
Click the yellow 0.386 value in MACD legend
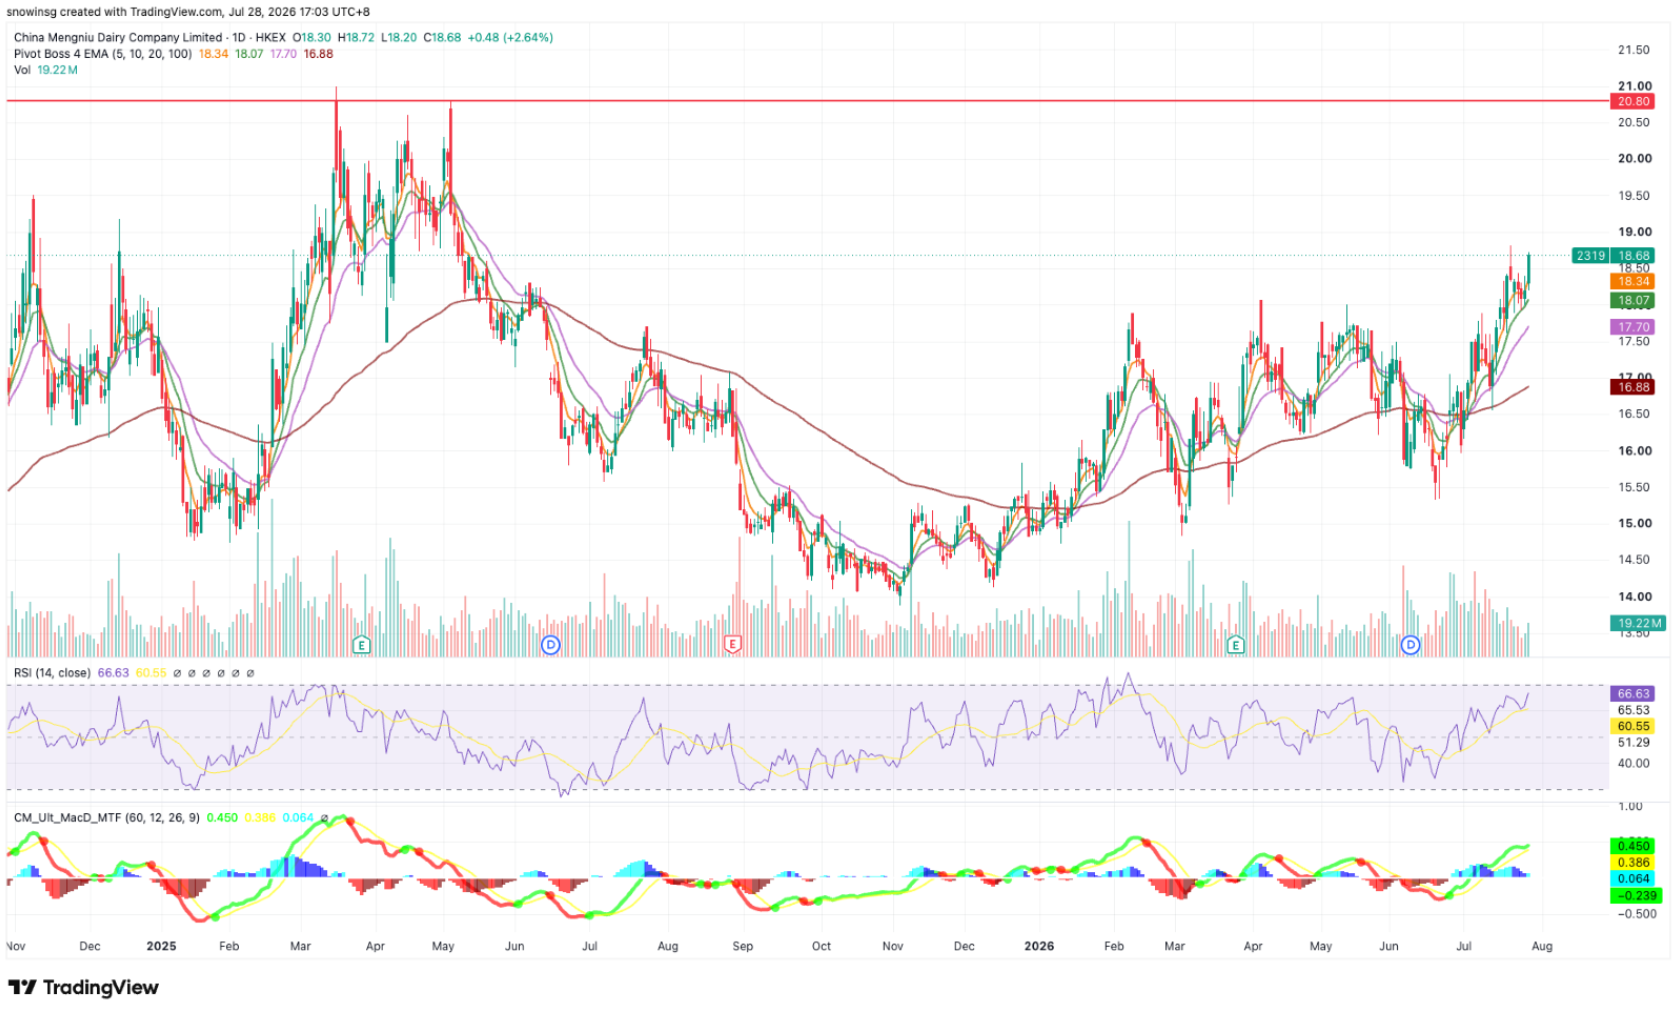(x=260, y=818)
